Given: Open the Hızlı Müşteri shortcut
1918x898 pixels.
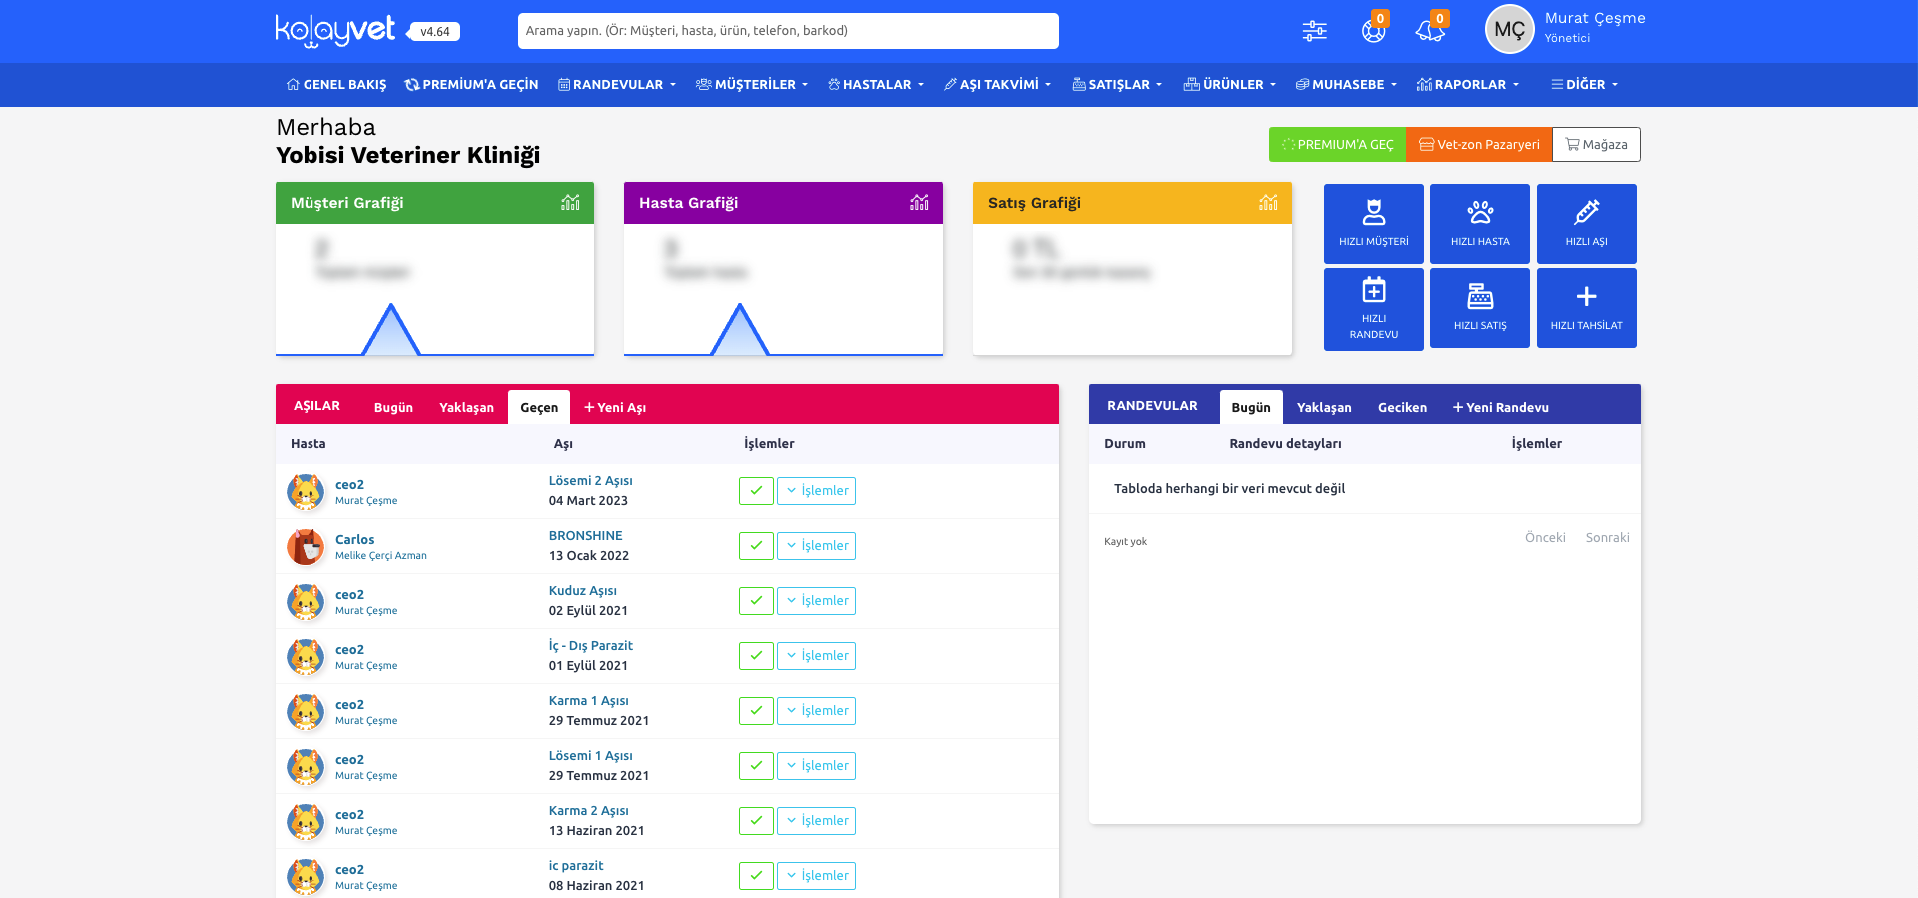Looking at the screenshot, I should coord(1374,224).
